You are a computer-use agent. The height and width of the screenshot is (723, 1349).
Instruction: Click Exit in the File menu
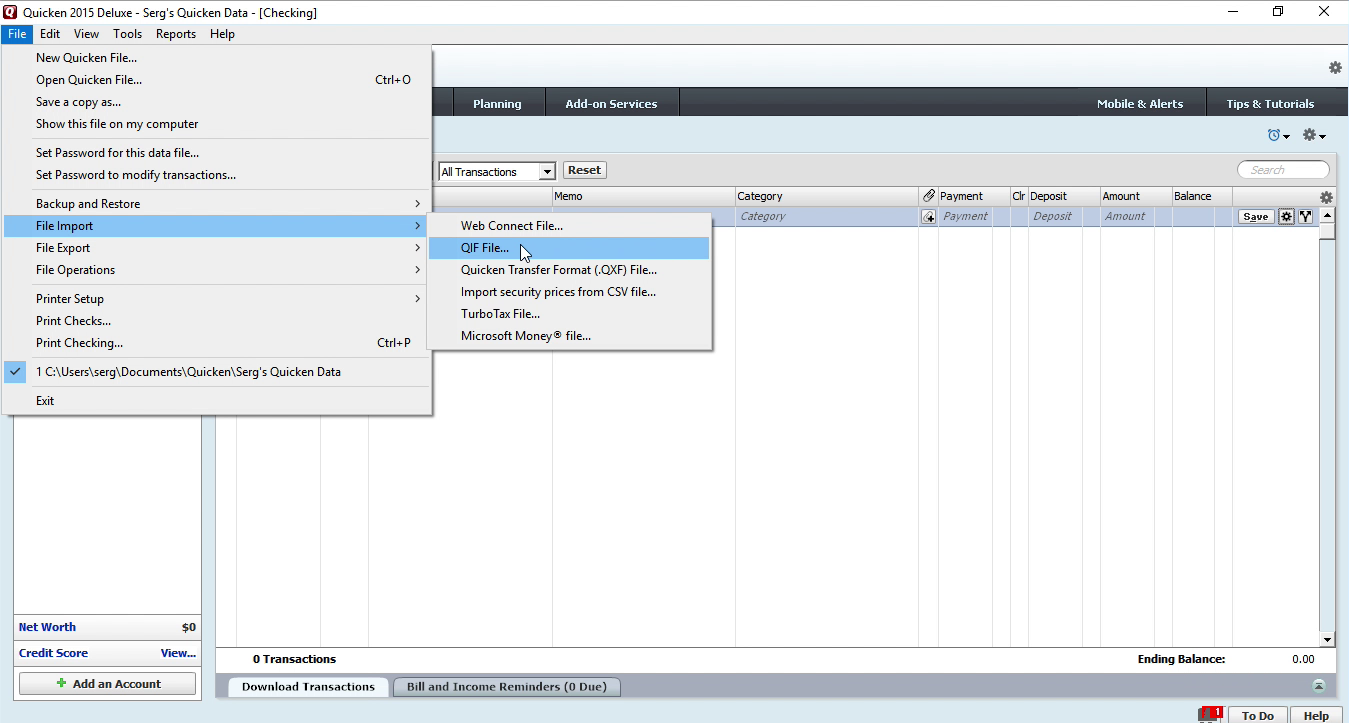217,401
